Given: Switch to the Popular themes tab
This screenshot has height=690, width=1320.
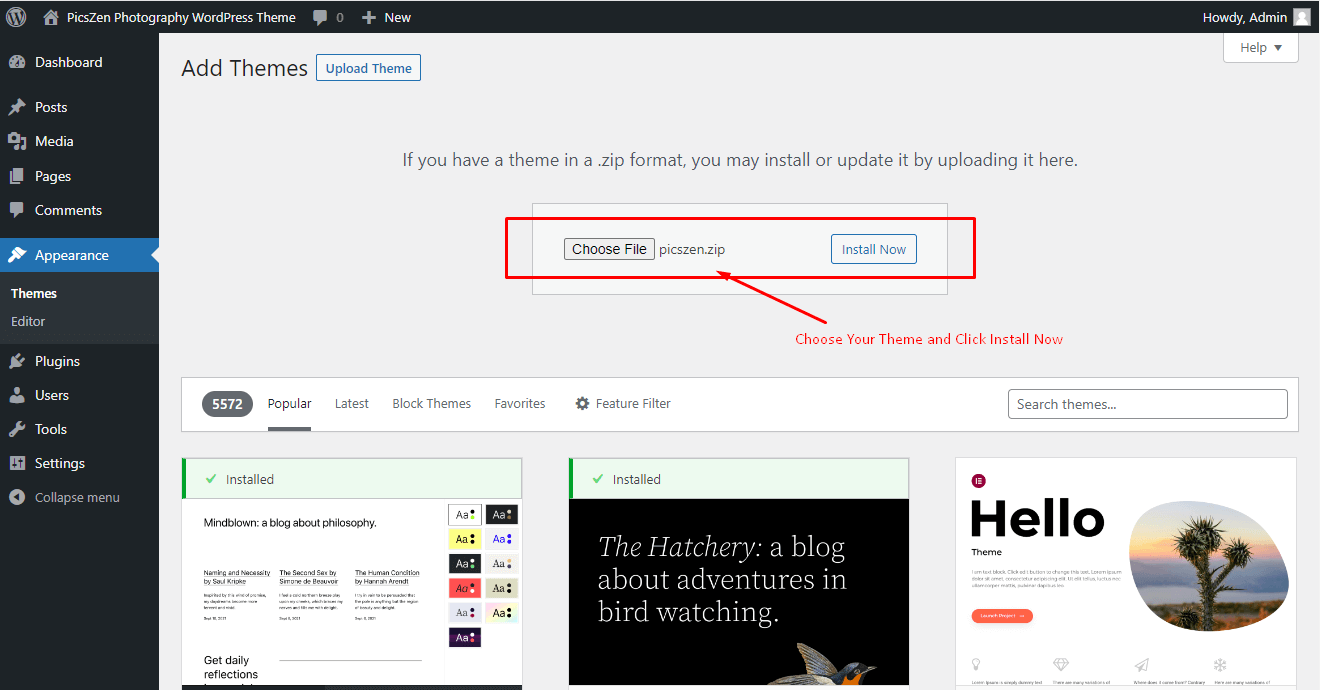Looking at the screenshot, I should [289, 404].
